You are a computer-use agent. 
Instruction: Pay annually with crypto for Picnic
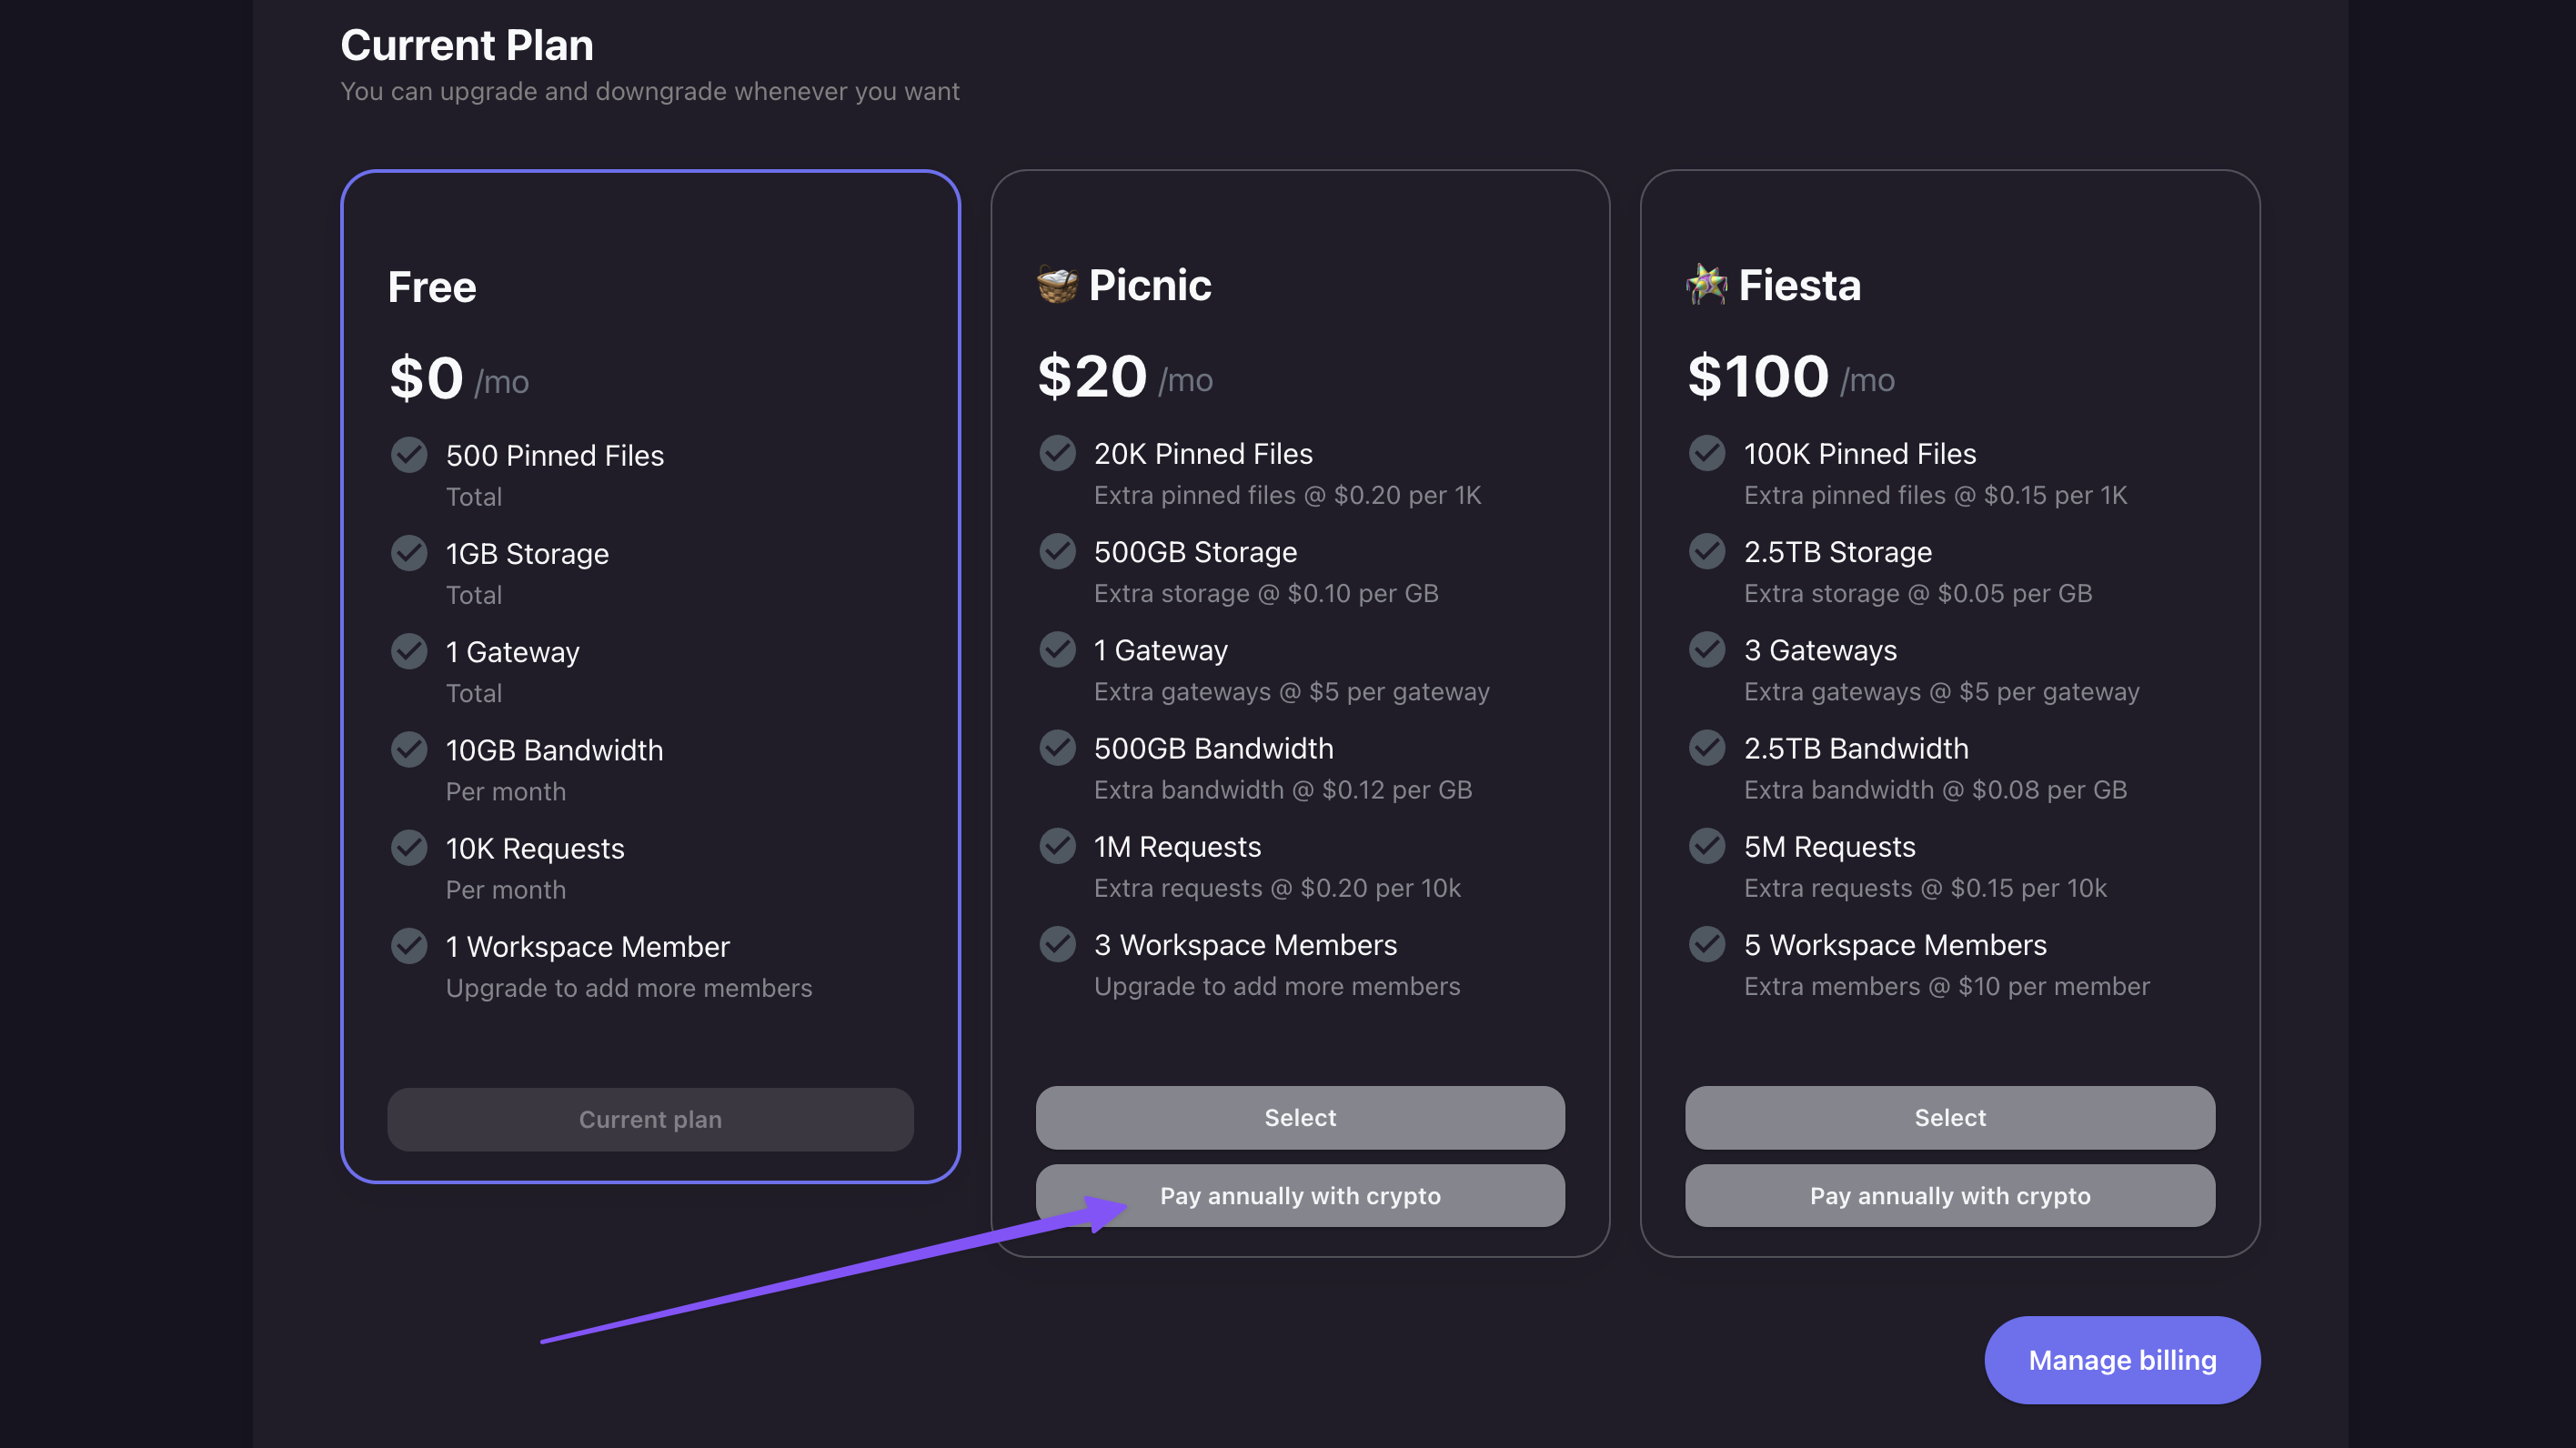(x=1300, y=1196)
